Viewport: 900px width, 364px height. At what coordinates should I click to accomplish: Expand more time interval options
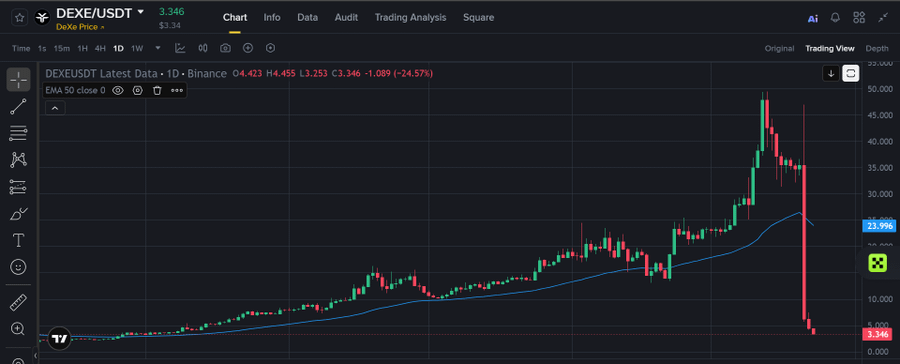pyautogui.click(x=158, y=48)
